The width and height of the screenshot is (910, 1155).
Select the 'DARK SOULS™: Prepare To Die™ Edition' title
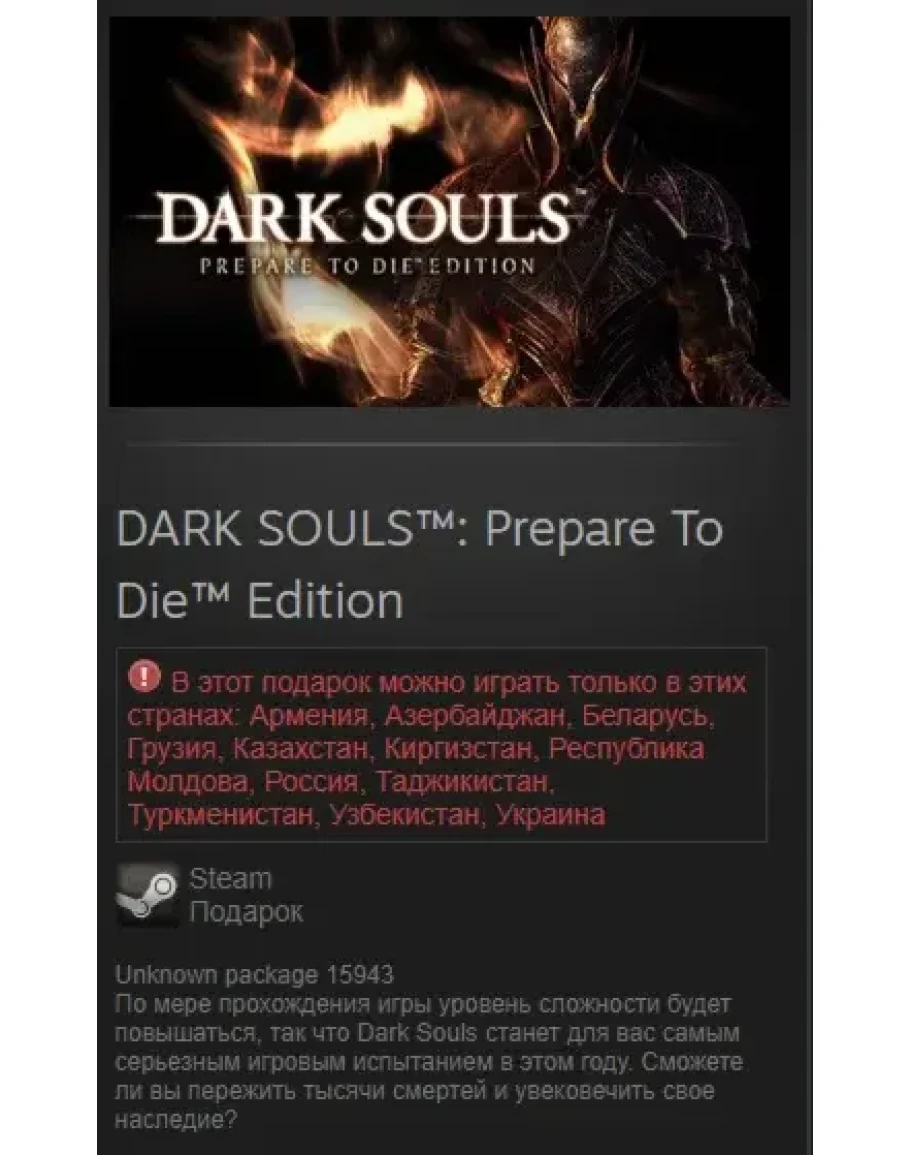pyautogui.click(x=420, y=565)
